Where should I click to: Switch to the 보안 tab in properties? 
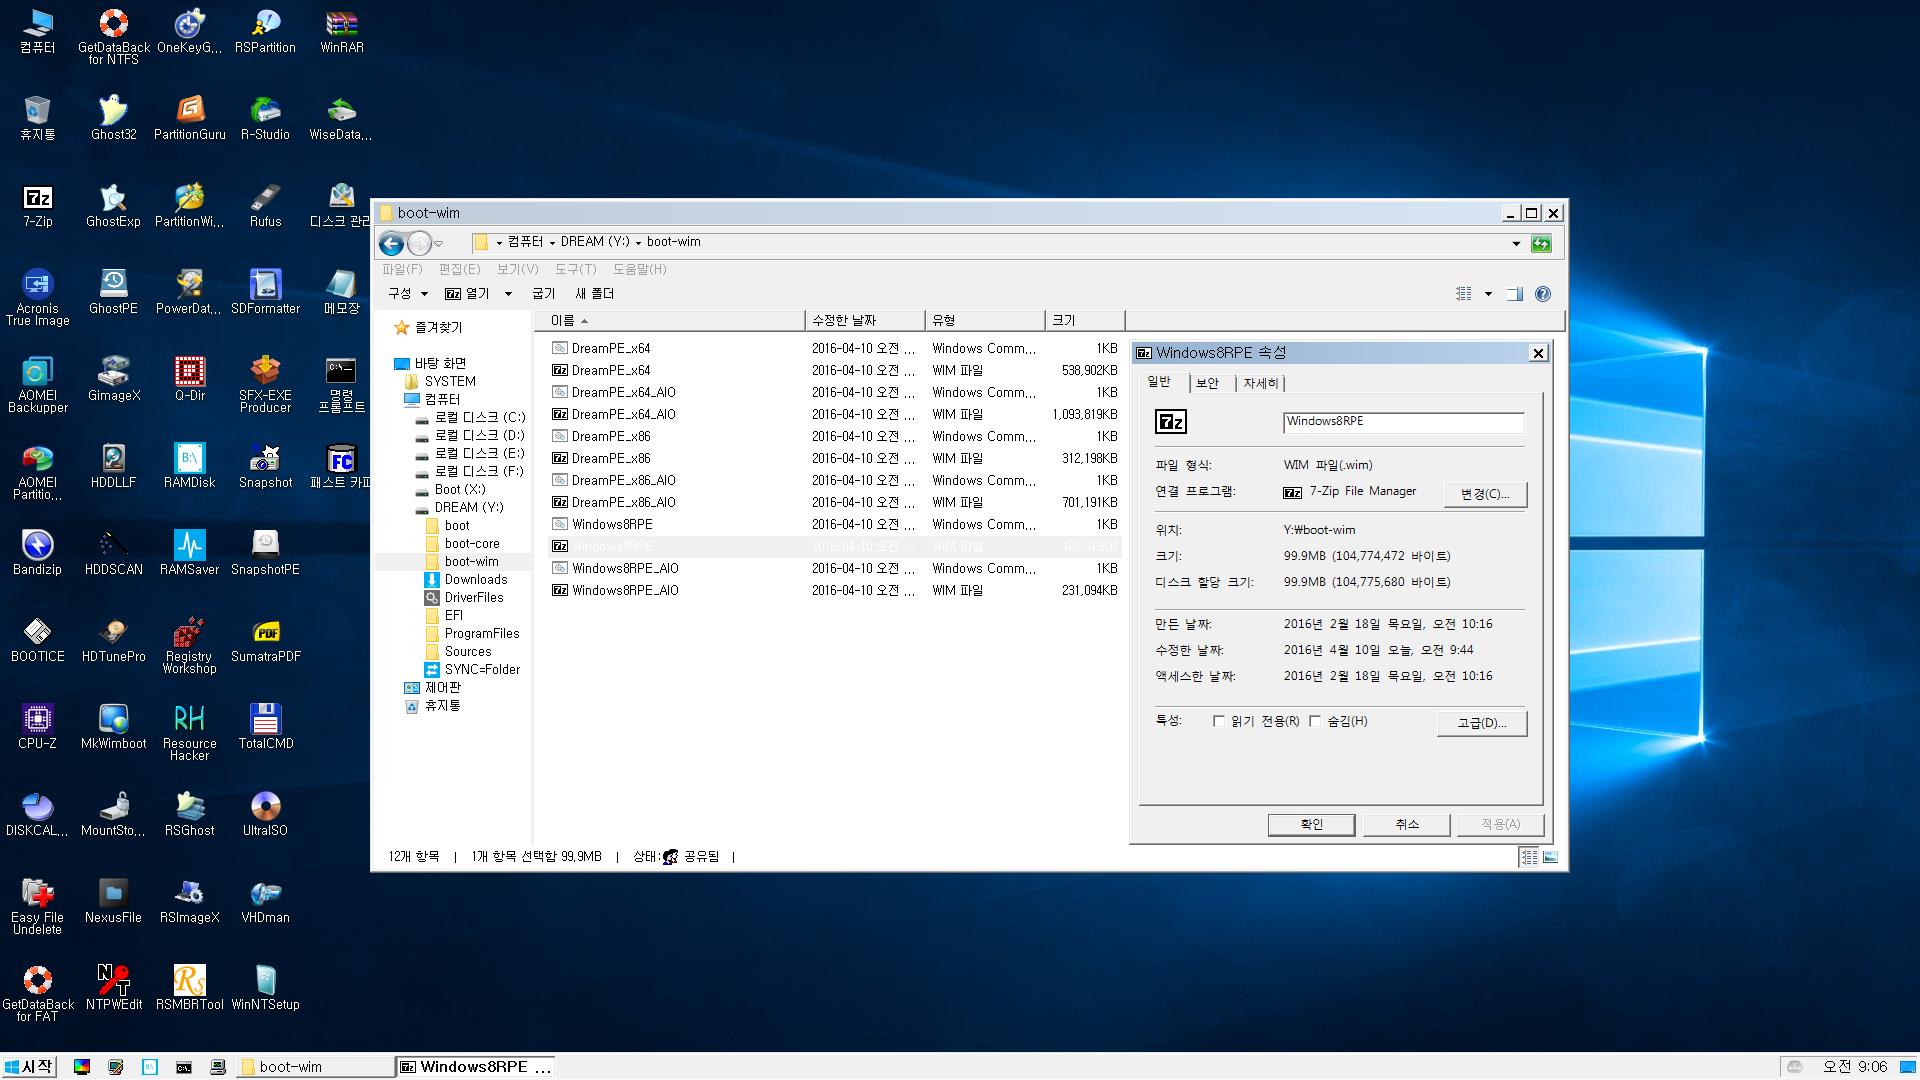click(1207, 383)
